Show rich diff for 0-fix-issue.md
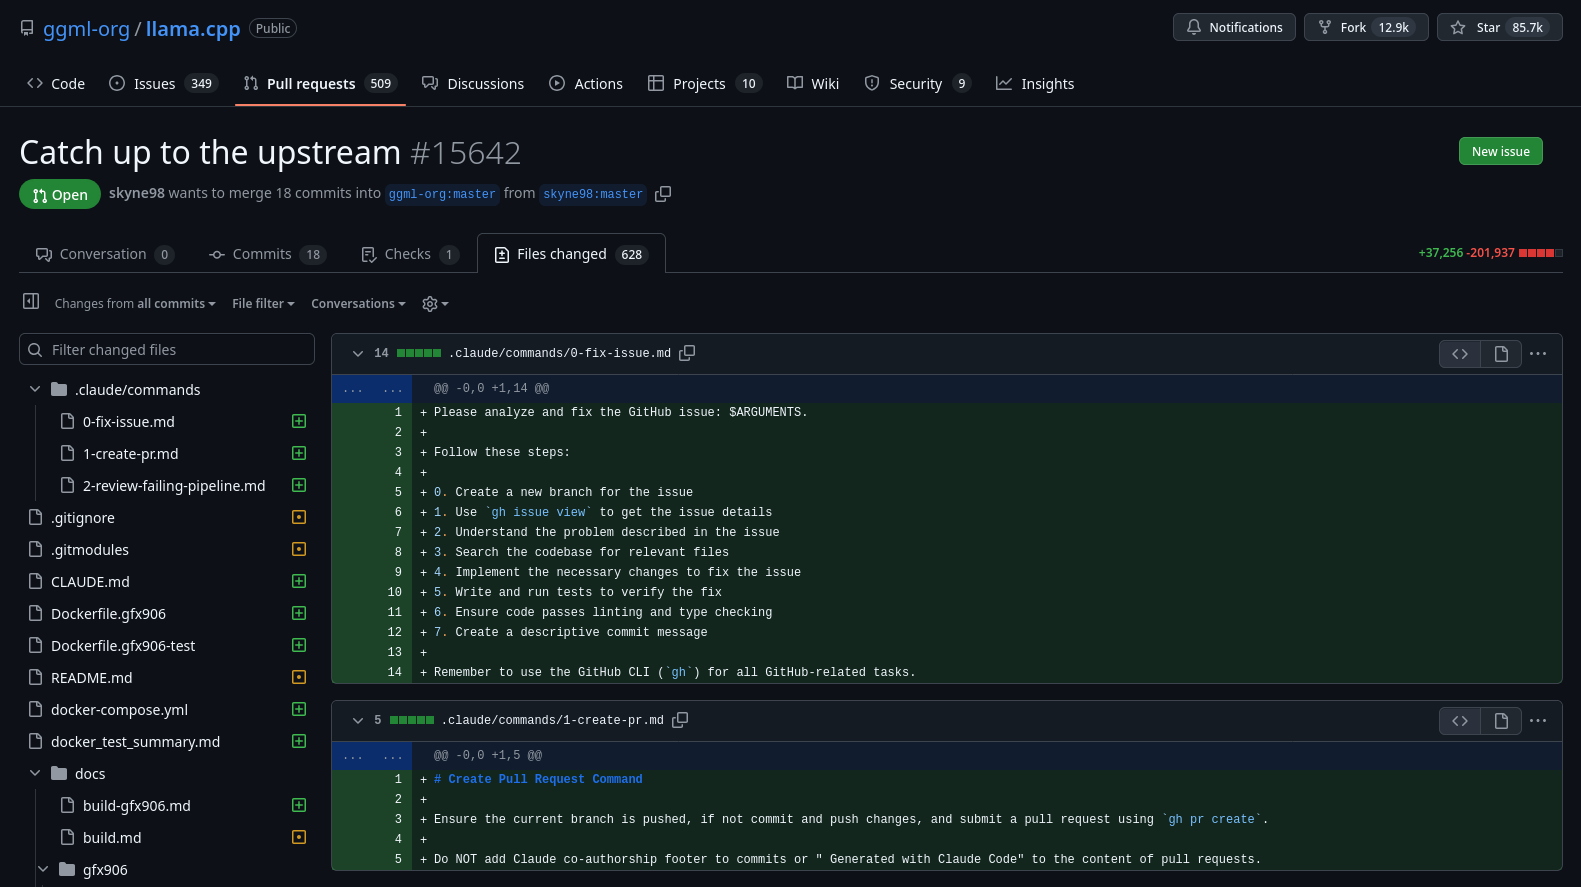Screen dimensions: 1581x887 (1501, 354)
